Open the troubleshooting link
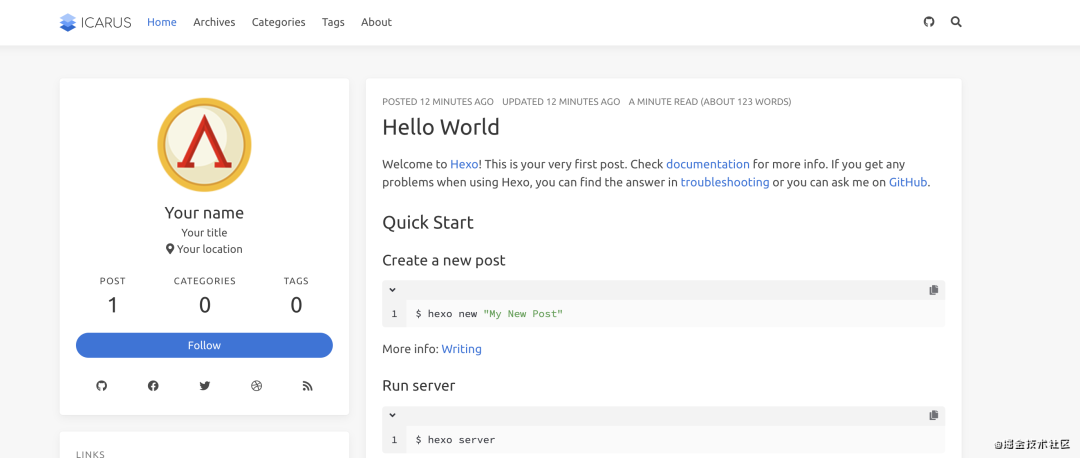Screen dimensions: 1080x458 pyautogui.click(x=725, y=183)
